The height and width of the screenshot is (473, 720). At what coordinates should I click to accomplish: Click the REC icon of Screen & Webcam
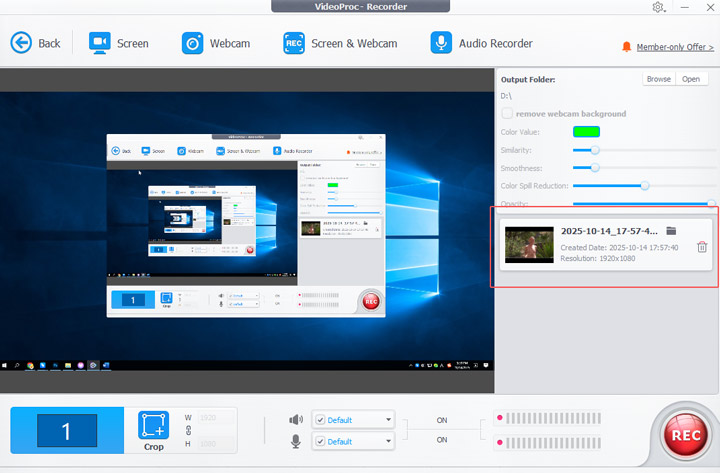tap(294, 43)
